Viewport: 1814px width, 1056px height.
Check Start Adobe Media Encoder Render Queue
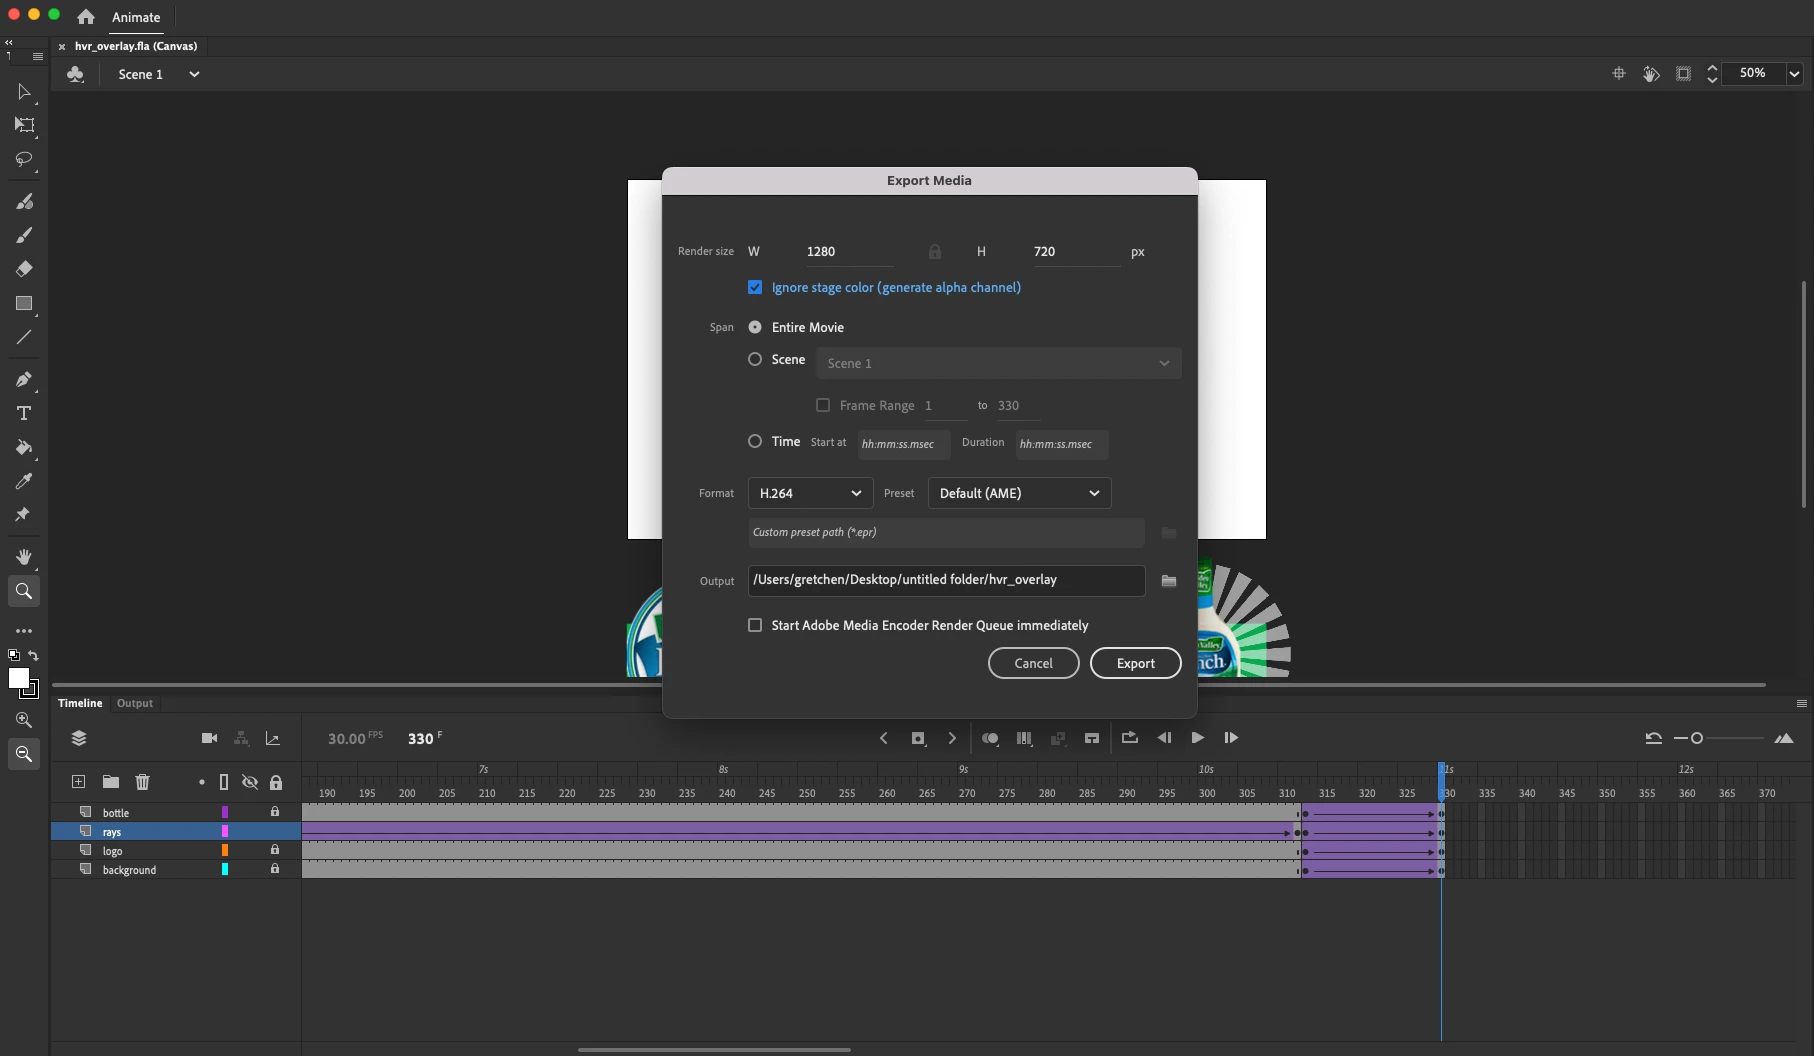point(755,625)
